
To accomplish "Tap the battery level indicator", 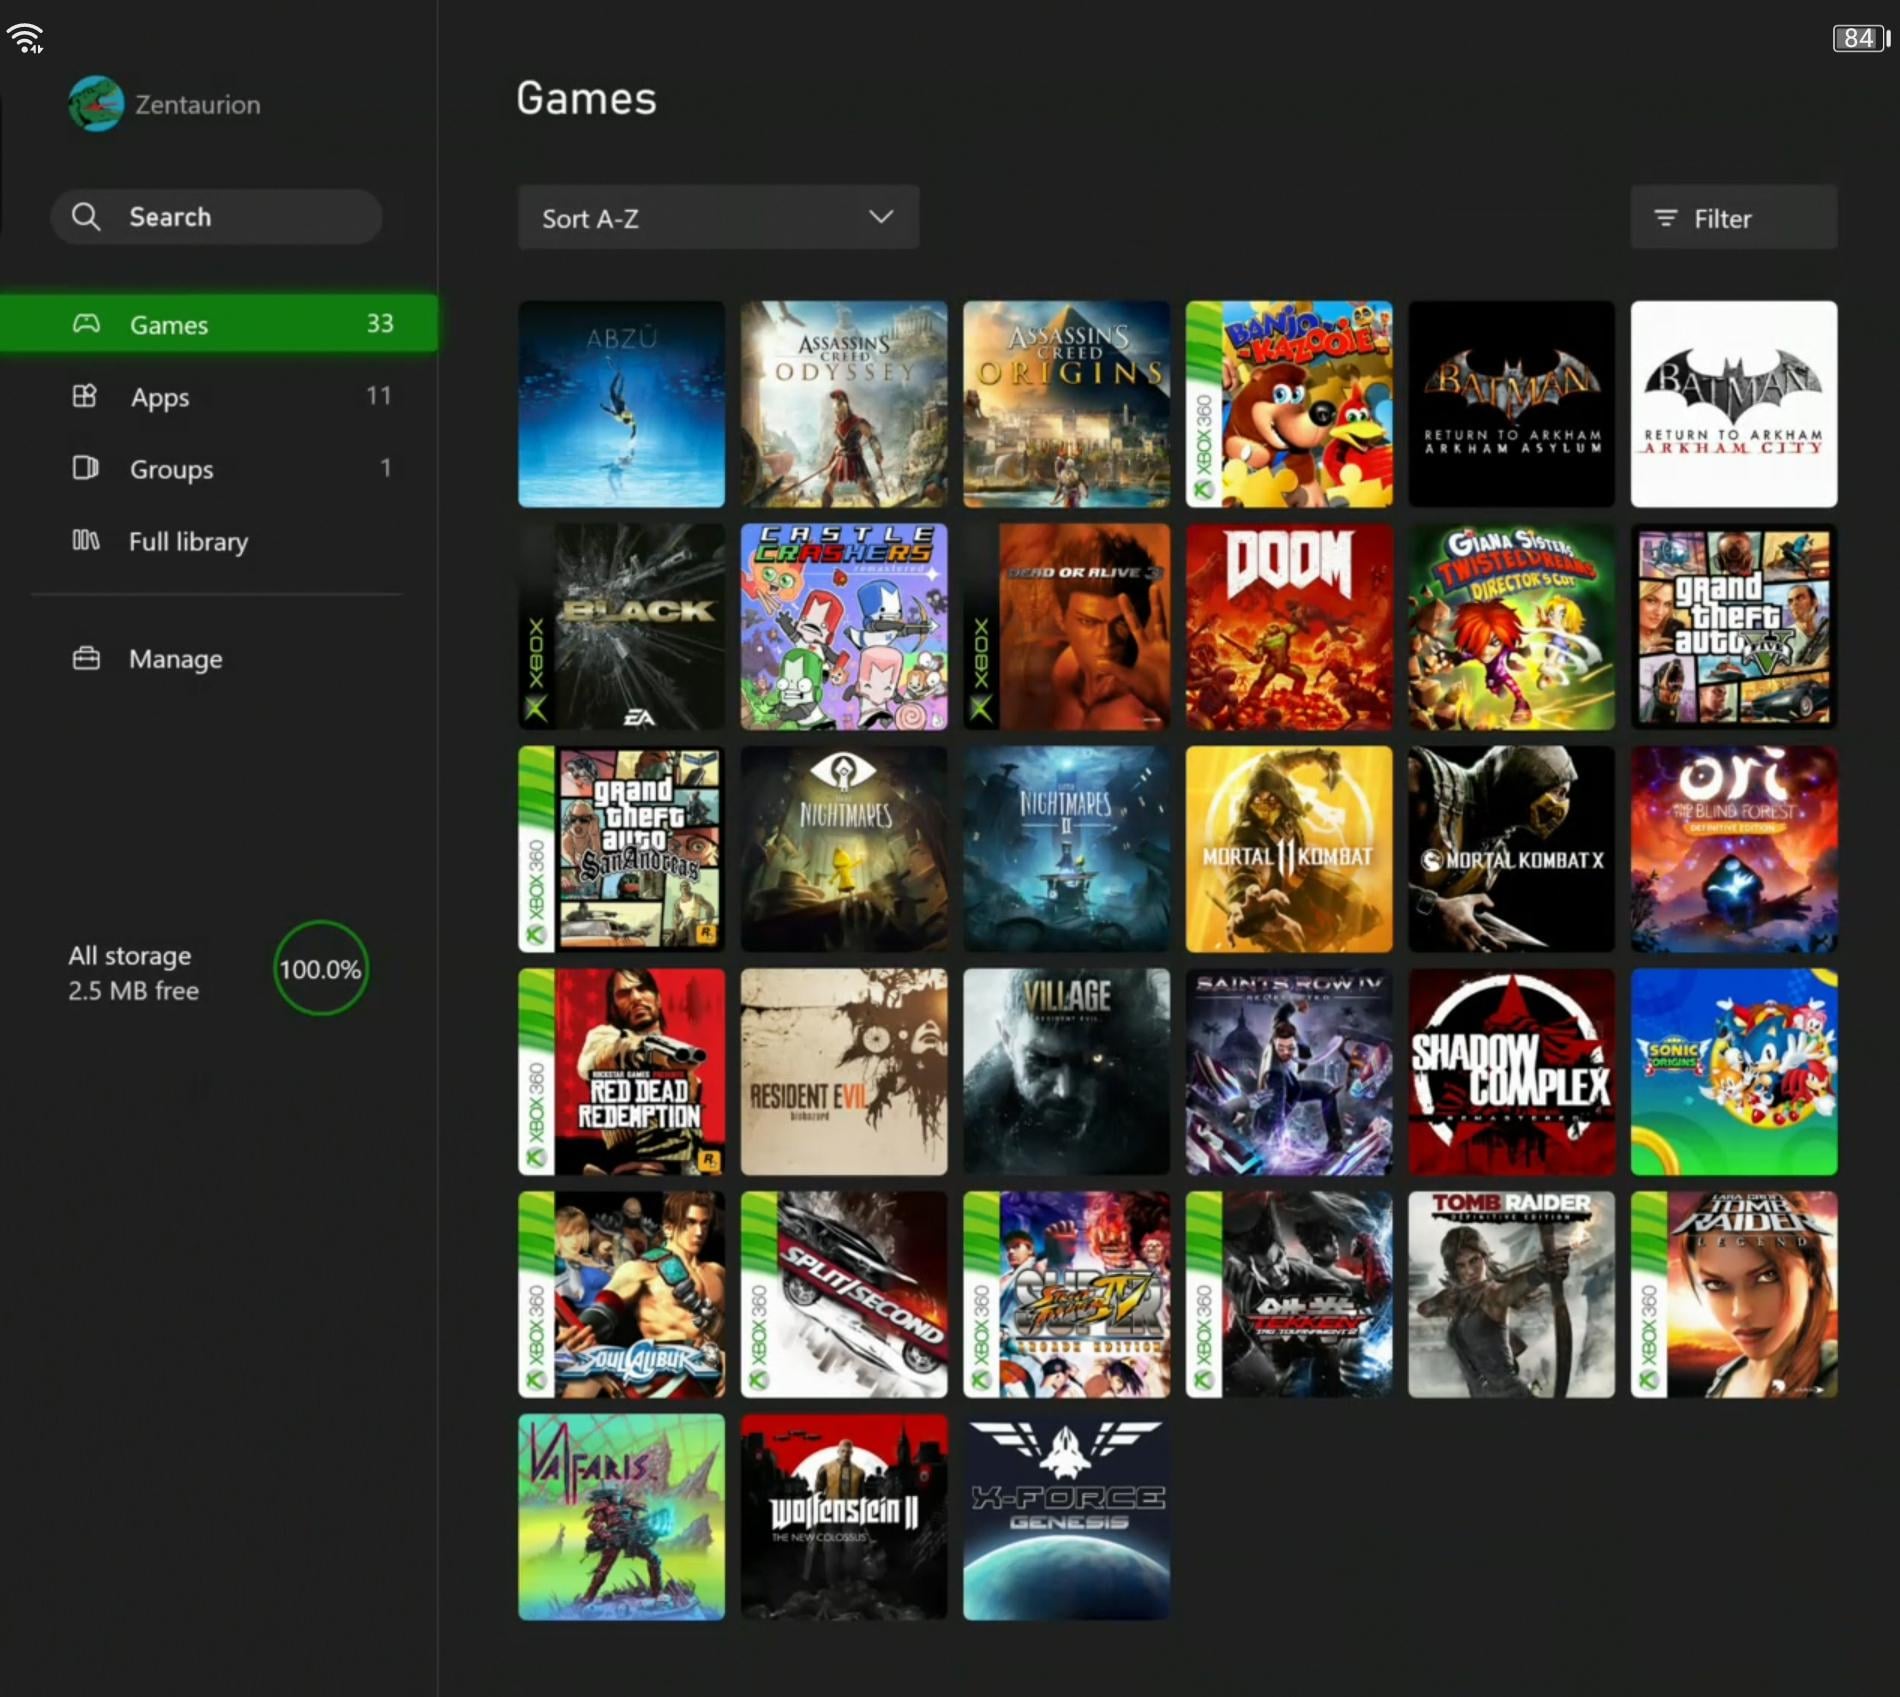I will 1860,38.
